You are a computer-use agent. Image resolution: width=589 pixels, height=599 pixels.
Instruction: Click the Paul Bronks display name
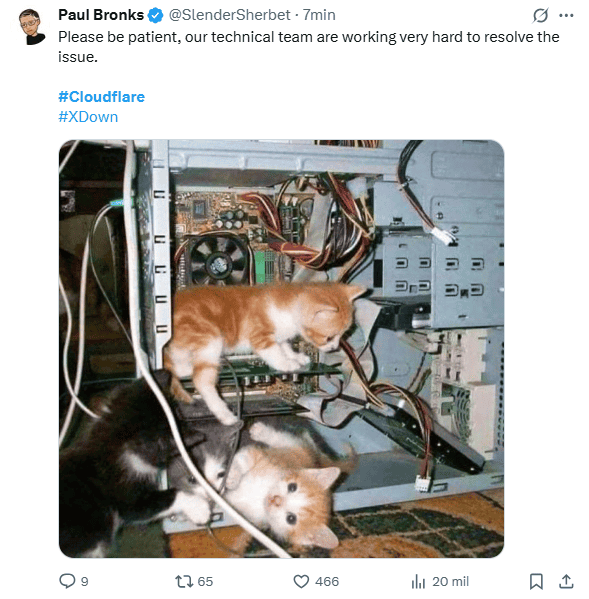point(101,15)
